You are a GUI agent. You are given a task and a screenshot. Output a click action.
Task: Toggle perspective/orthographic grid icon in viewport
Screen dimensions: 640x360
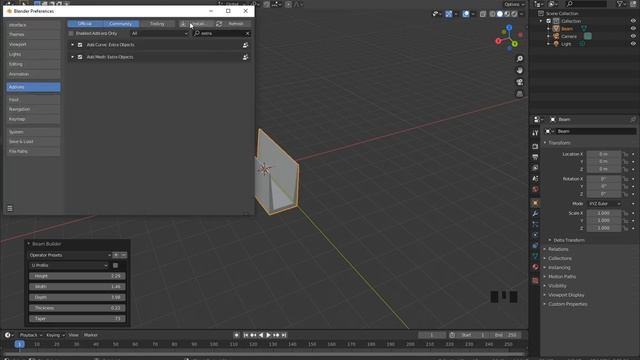520,94
